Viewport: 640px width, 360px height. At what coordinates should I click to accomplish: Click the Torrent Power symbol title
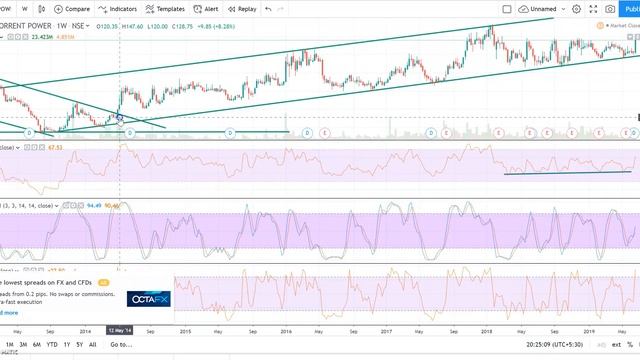[26, 26]
